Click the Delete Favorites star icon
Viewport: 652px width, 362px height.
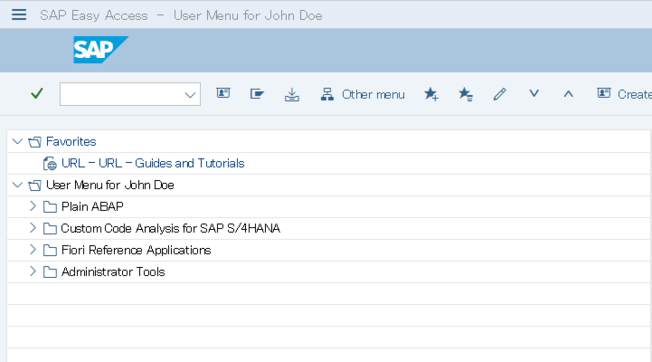(x=465, y=94)
